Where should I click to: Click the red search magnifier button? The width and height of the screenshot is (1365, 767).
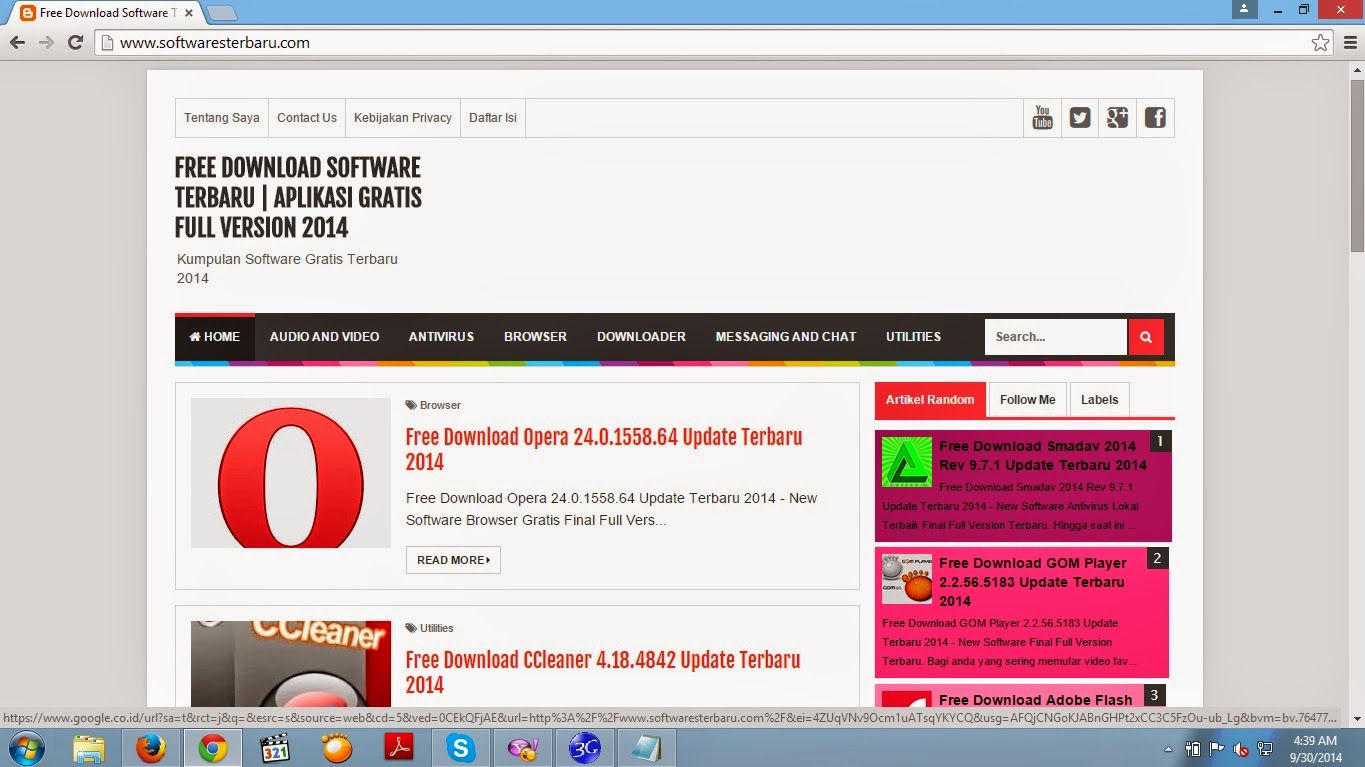[1146, 337]
